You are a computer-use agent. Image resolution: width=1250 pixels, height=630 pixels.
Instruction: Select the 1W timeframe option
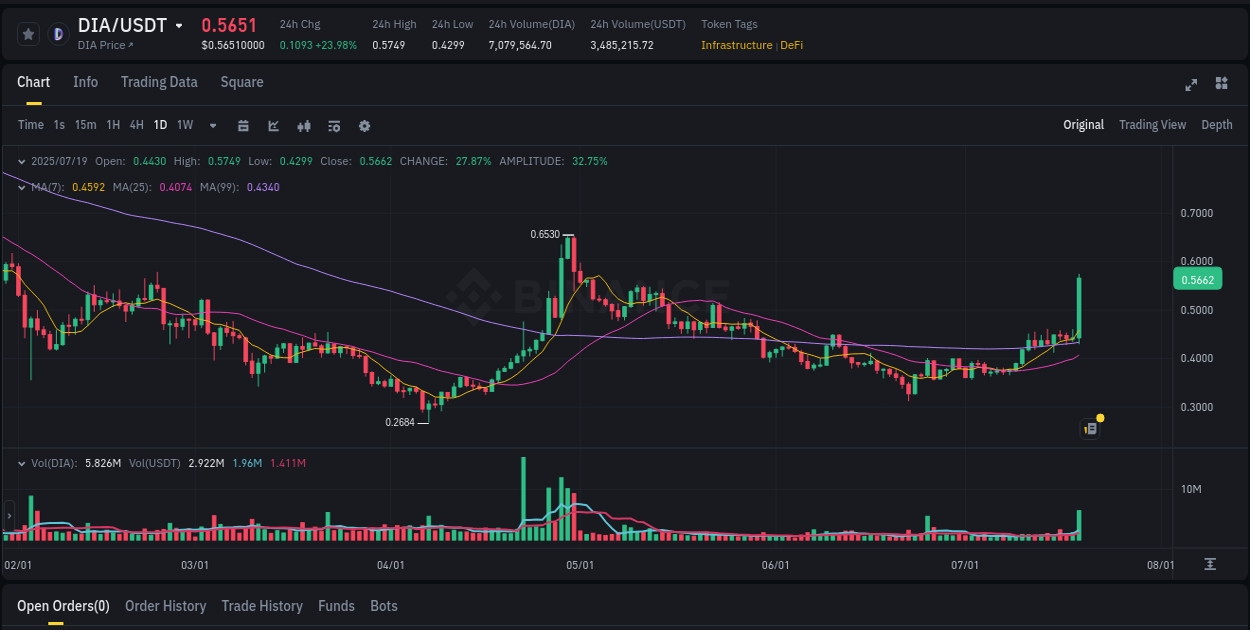(x=184, y=125)
